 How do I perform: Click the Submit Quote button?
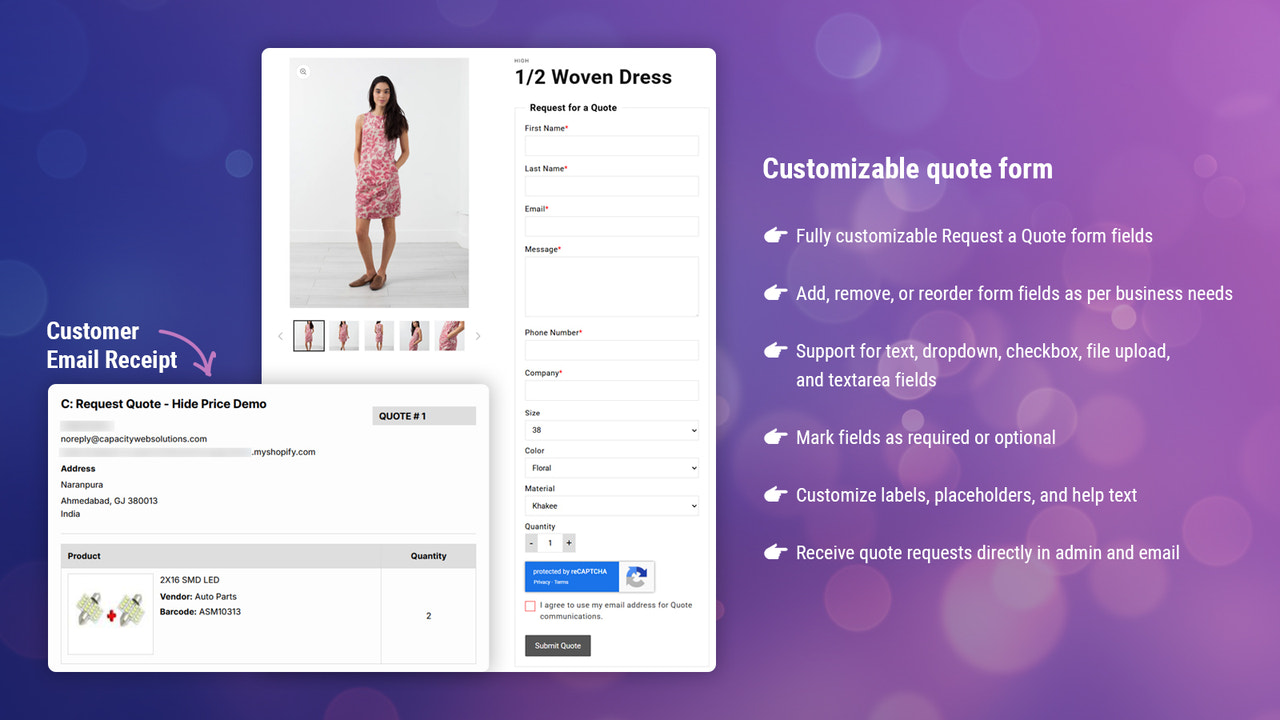pos(558,646)
